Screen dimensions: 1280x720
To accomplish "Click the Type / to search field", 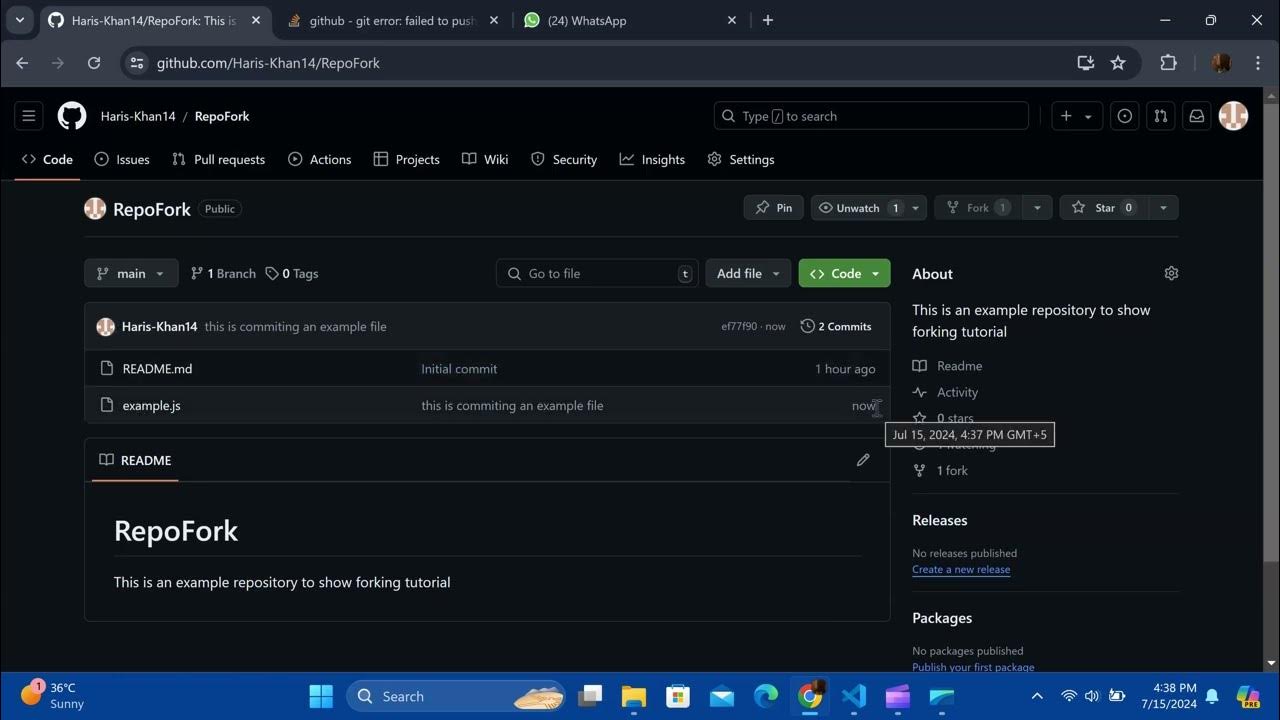I will click(871, 116).
